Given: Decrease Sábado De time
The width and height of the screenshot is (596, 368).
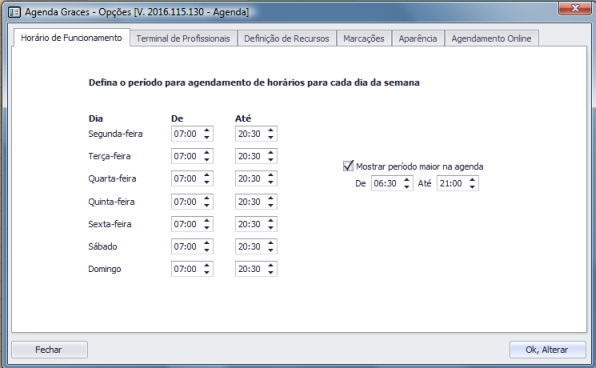Looking at the screenshot, I should tap(206, 250).
